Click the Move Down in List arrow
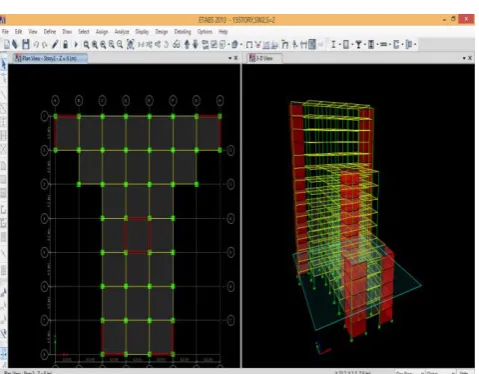 coord(195,44)
